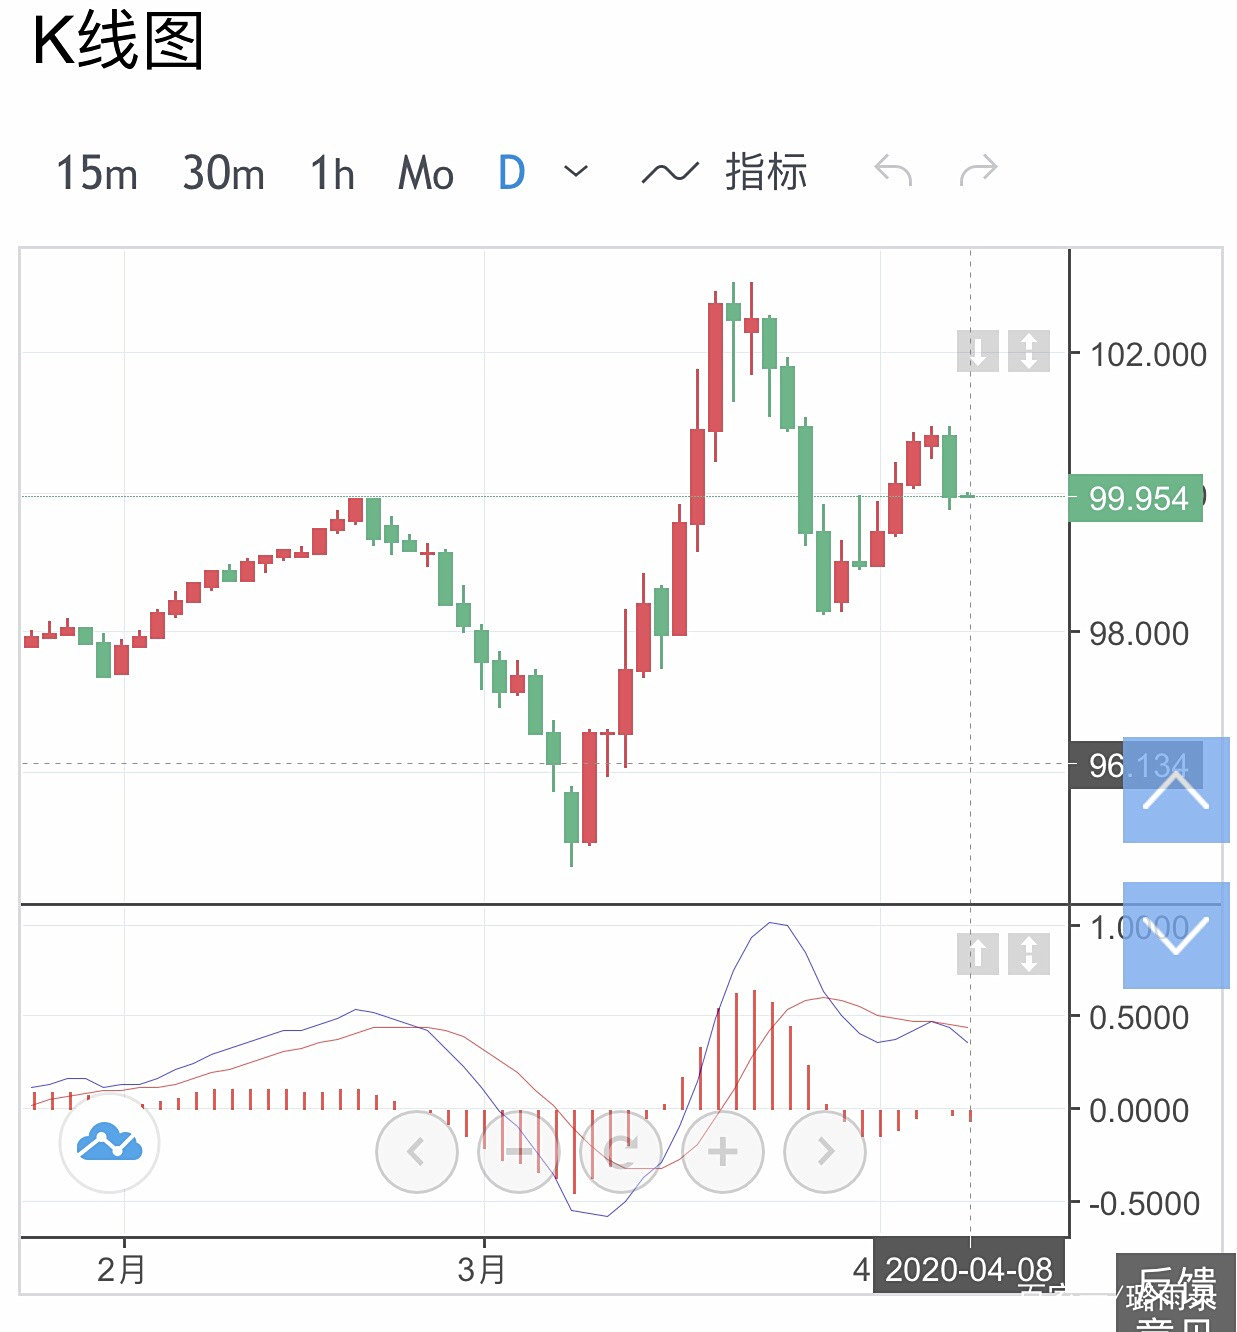
Task: Move MACD pane up with arrow
Action: tap(978, 954)
